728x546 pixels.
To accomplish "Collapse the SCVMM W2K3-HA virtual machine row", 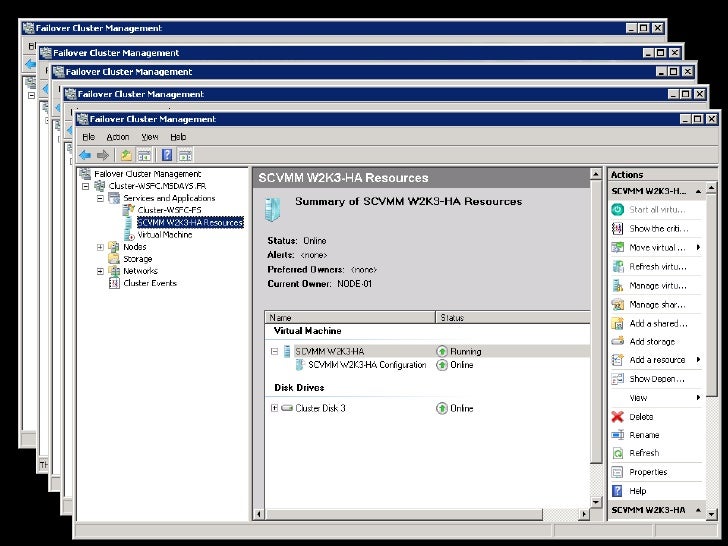I will (x=274, y=352).
